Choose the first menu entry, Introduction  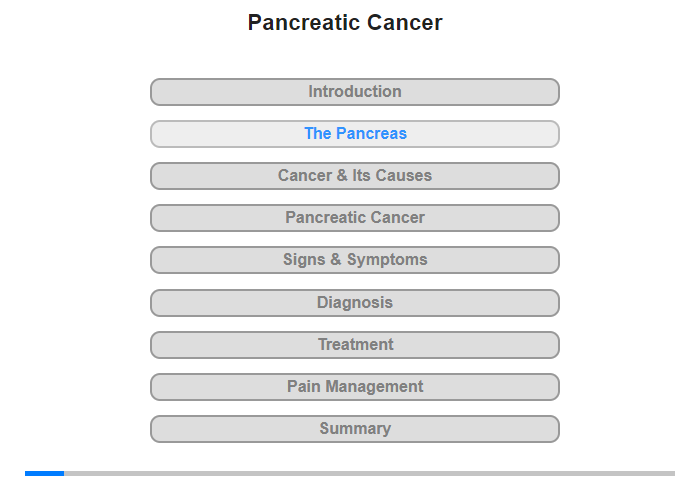[x=354, y=92]
